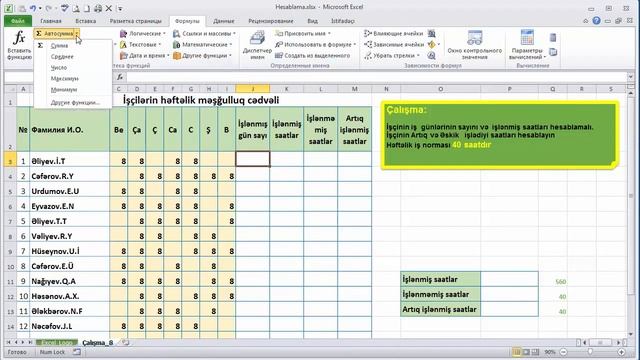Screen dimensions: 640x360
Task: Click the Undo icon in quick access
Action: tap(33, 8)
